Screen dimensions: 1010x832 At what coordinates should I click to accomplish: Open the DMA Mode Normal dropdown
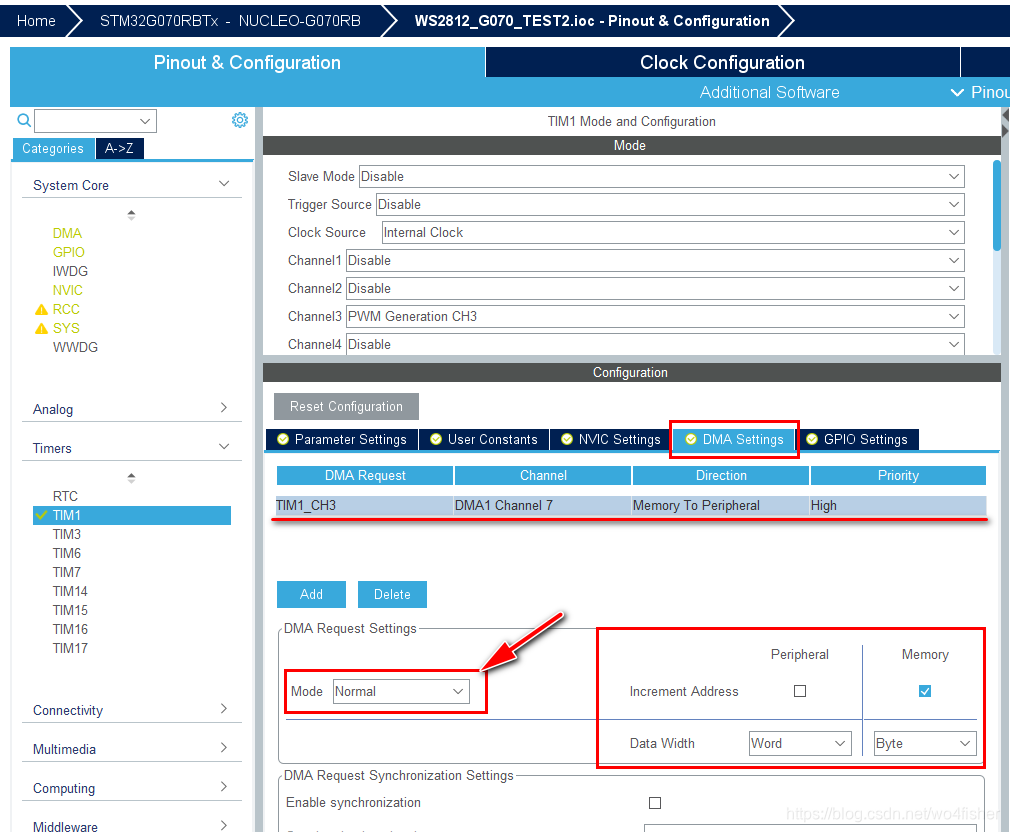click(x=401, y=692)
